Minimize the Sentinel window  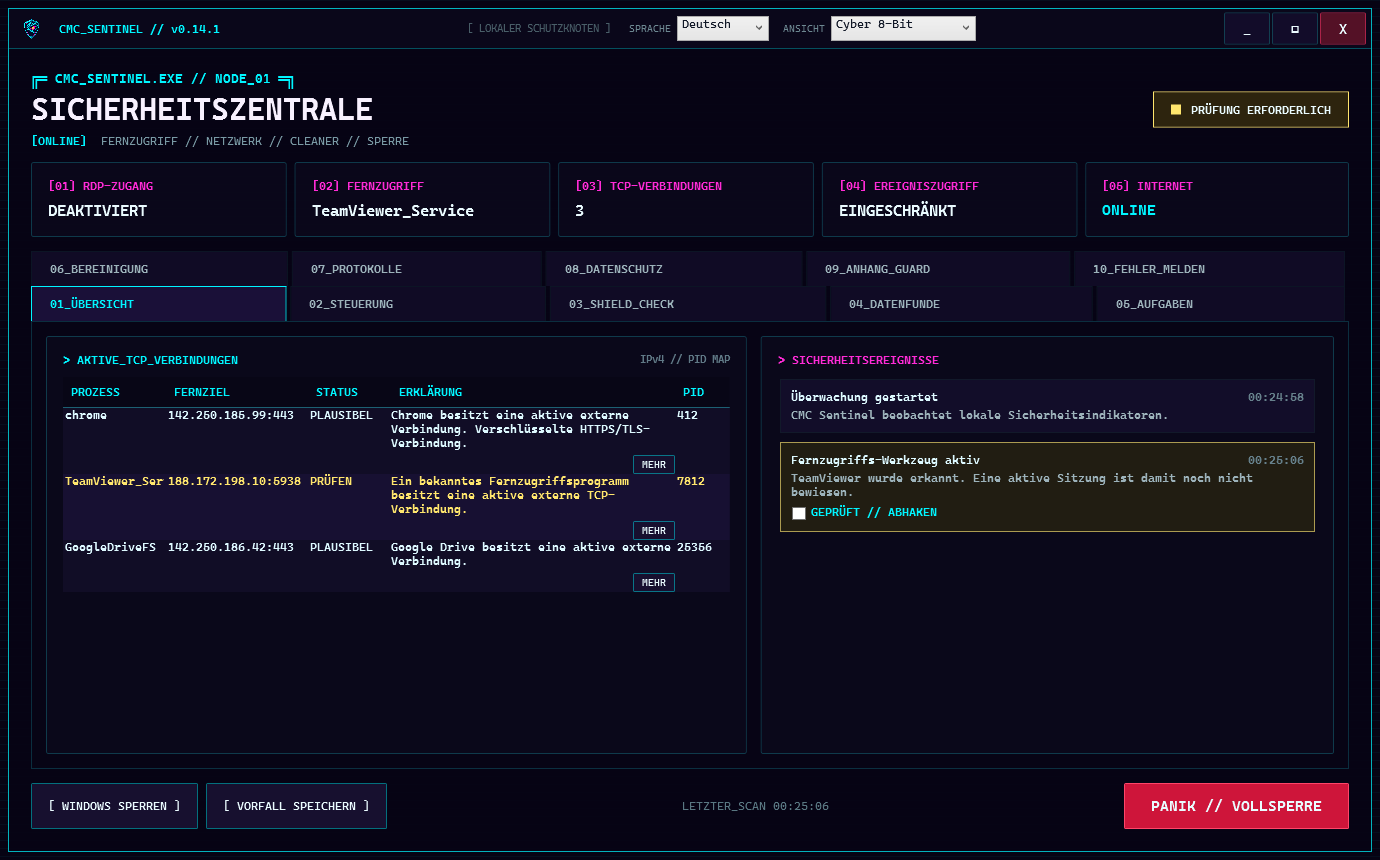coord(1247,29)
